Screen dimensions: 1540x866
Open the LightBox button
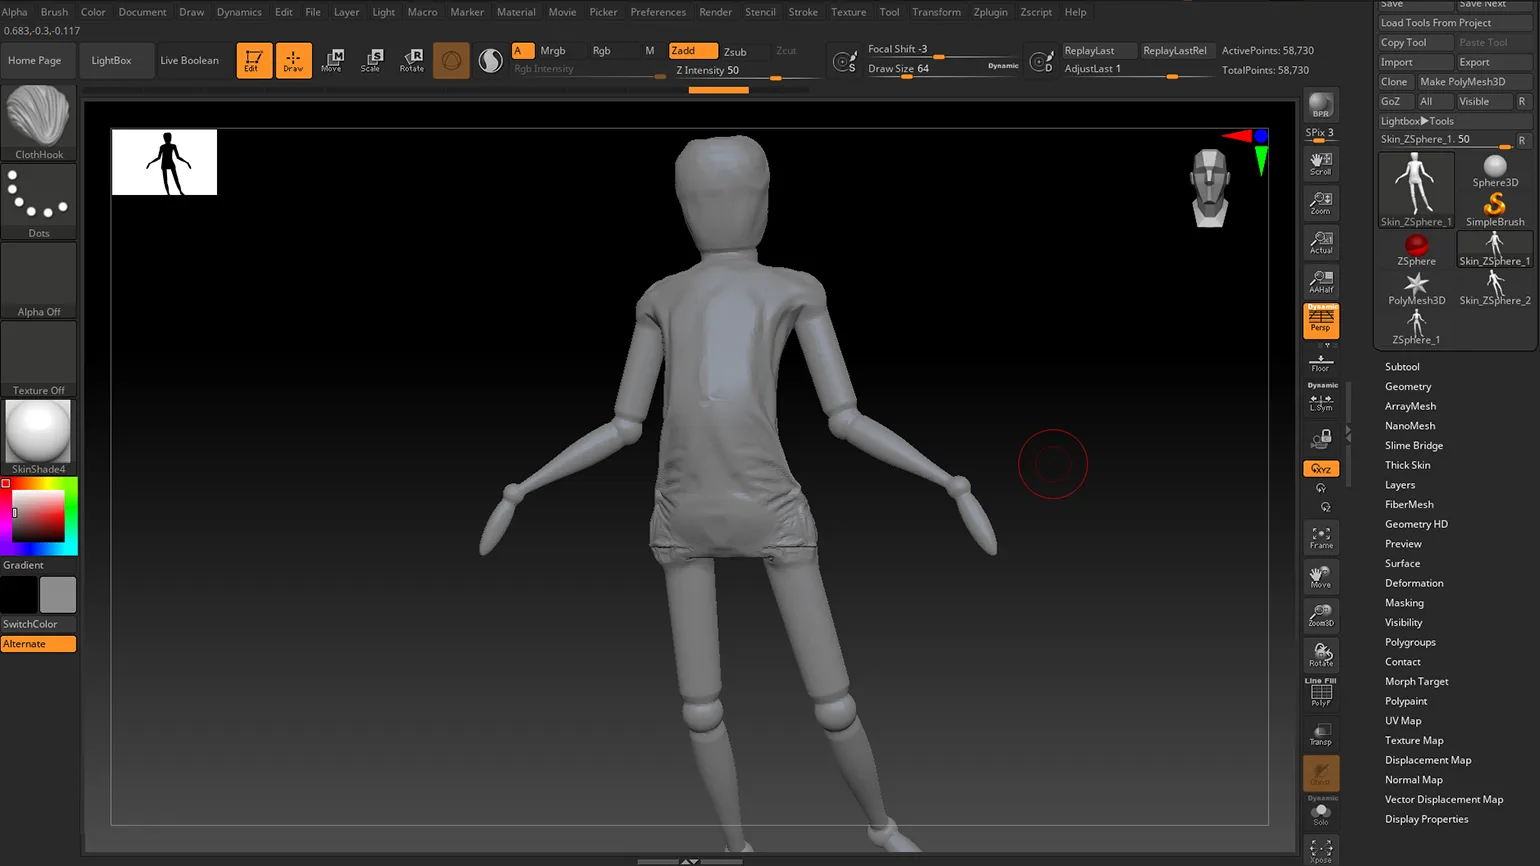pyautogui.click(x=111, y=60)
